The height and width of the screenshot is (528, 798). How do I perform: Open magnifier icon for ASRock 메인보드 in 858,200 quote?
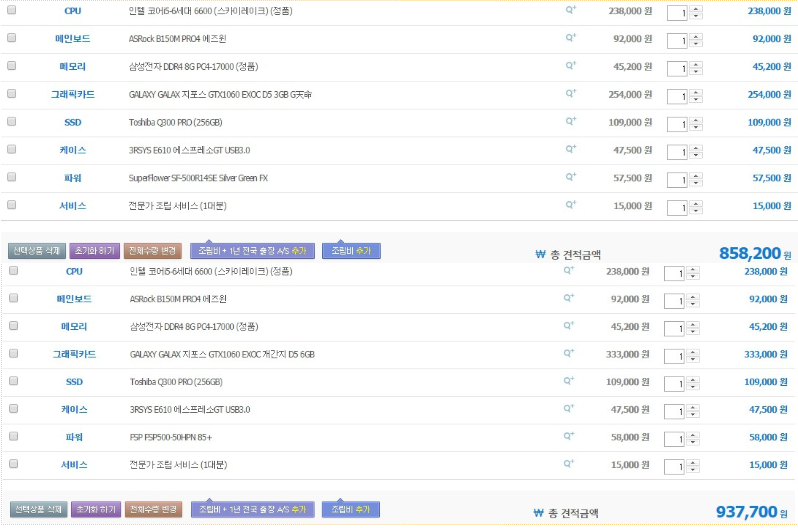click(571, 37)
